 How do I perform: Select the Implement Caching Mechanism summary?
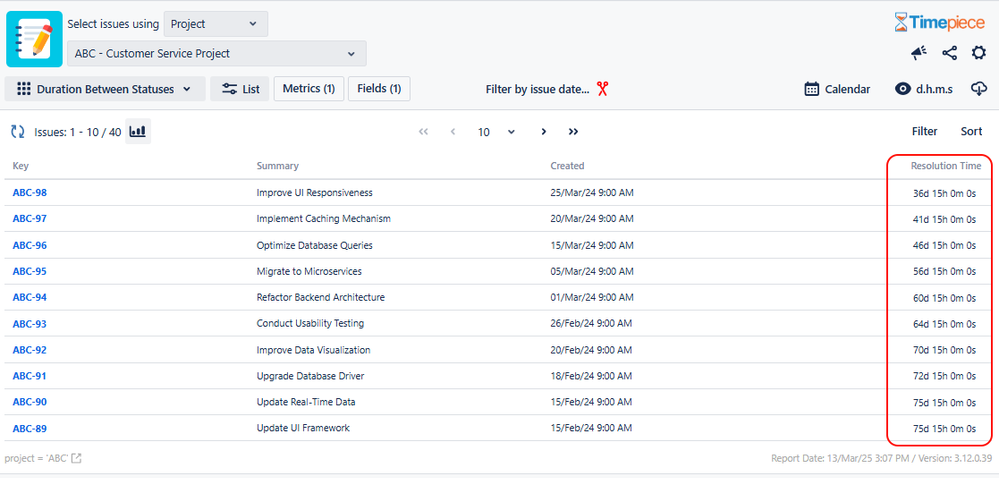click(324, 219)
